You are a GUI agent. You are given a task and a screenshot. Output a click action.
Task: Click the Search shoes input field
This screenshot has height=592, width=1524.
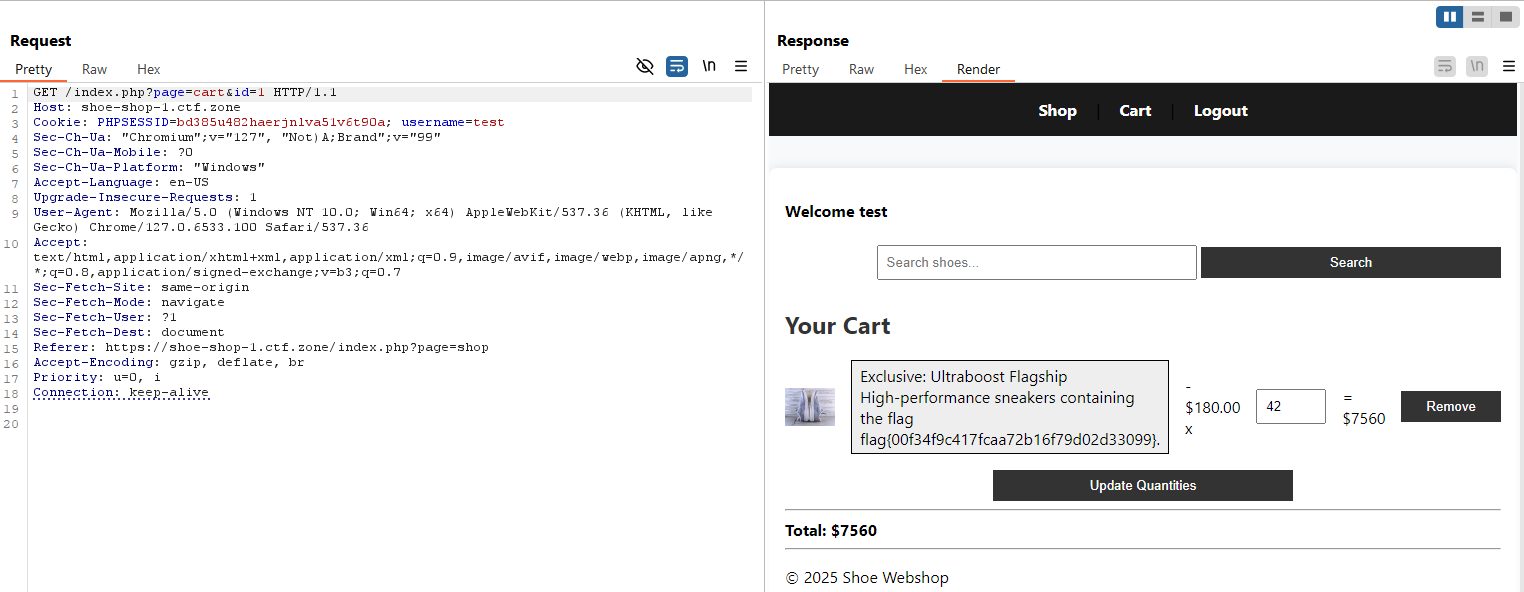1036,262
